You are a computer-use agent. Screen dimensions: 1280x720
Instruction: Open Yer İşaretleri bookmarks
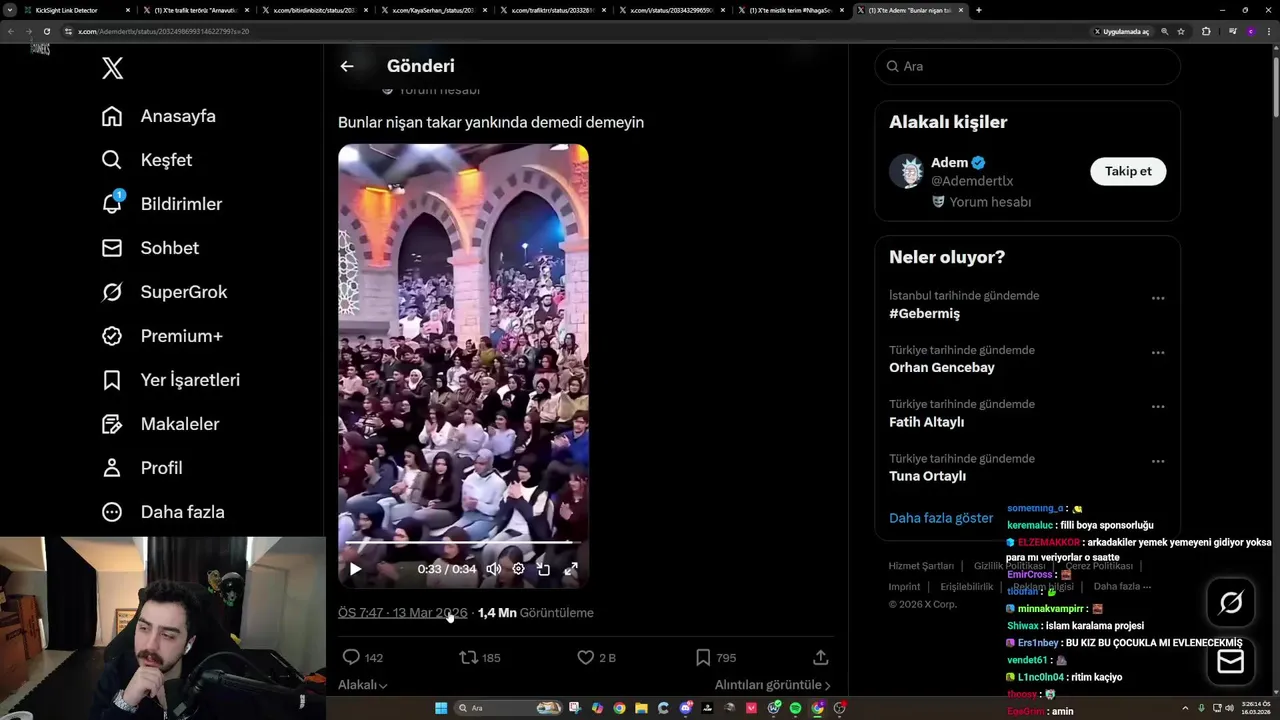pos(171,380)
